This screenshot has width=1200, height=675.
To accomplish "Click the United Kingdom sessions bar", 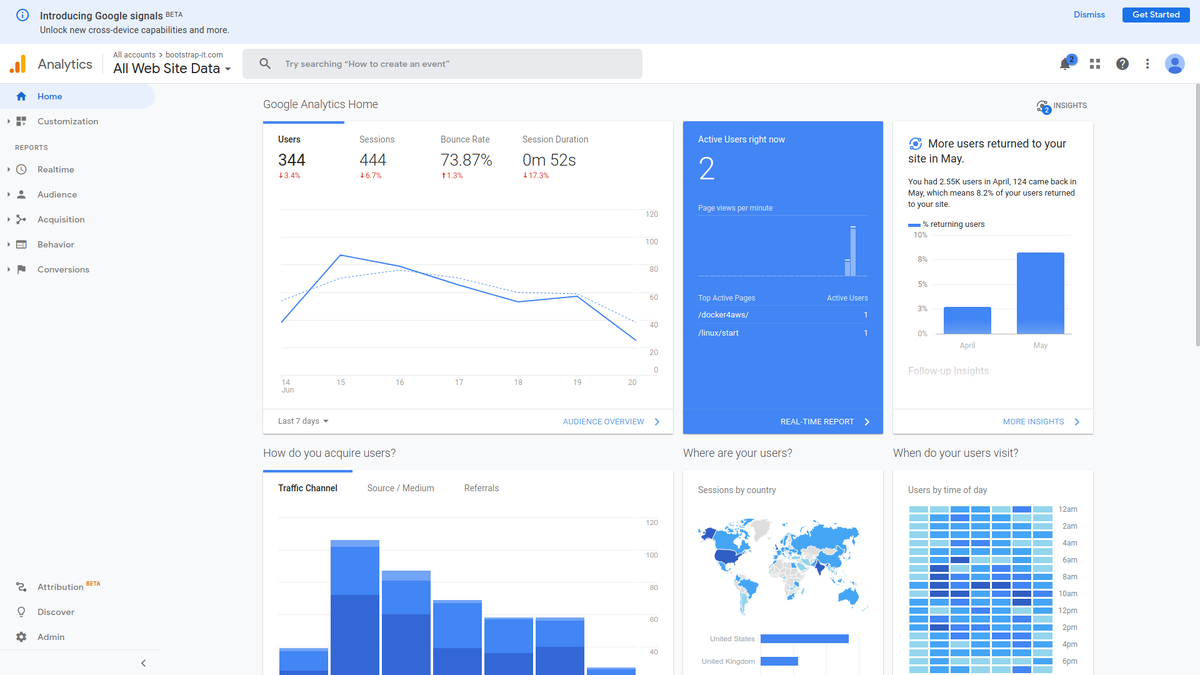I will pos(779,661).
